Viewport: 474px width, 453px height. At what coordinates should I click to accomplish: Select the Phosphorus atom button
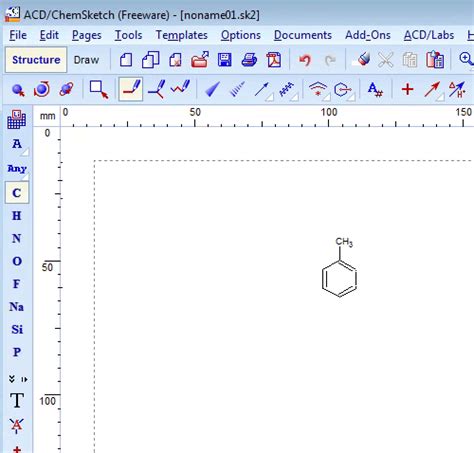(x=17, y=352)
